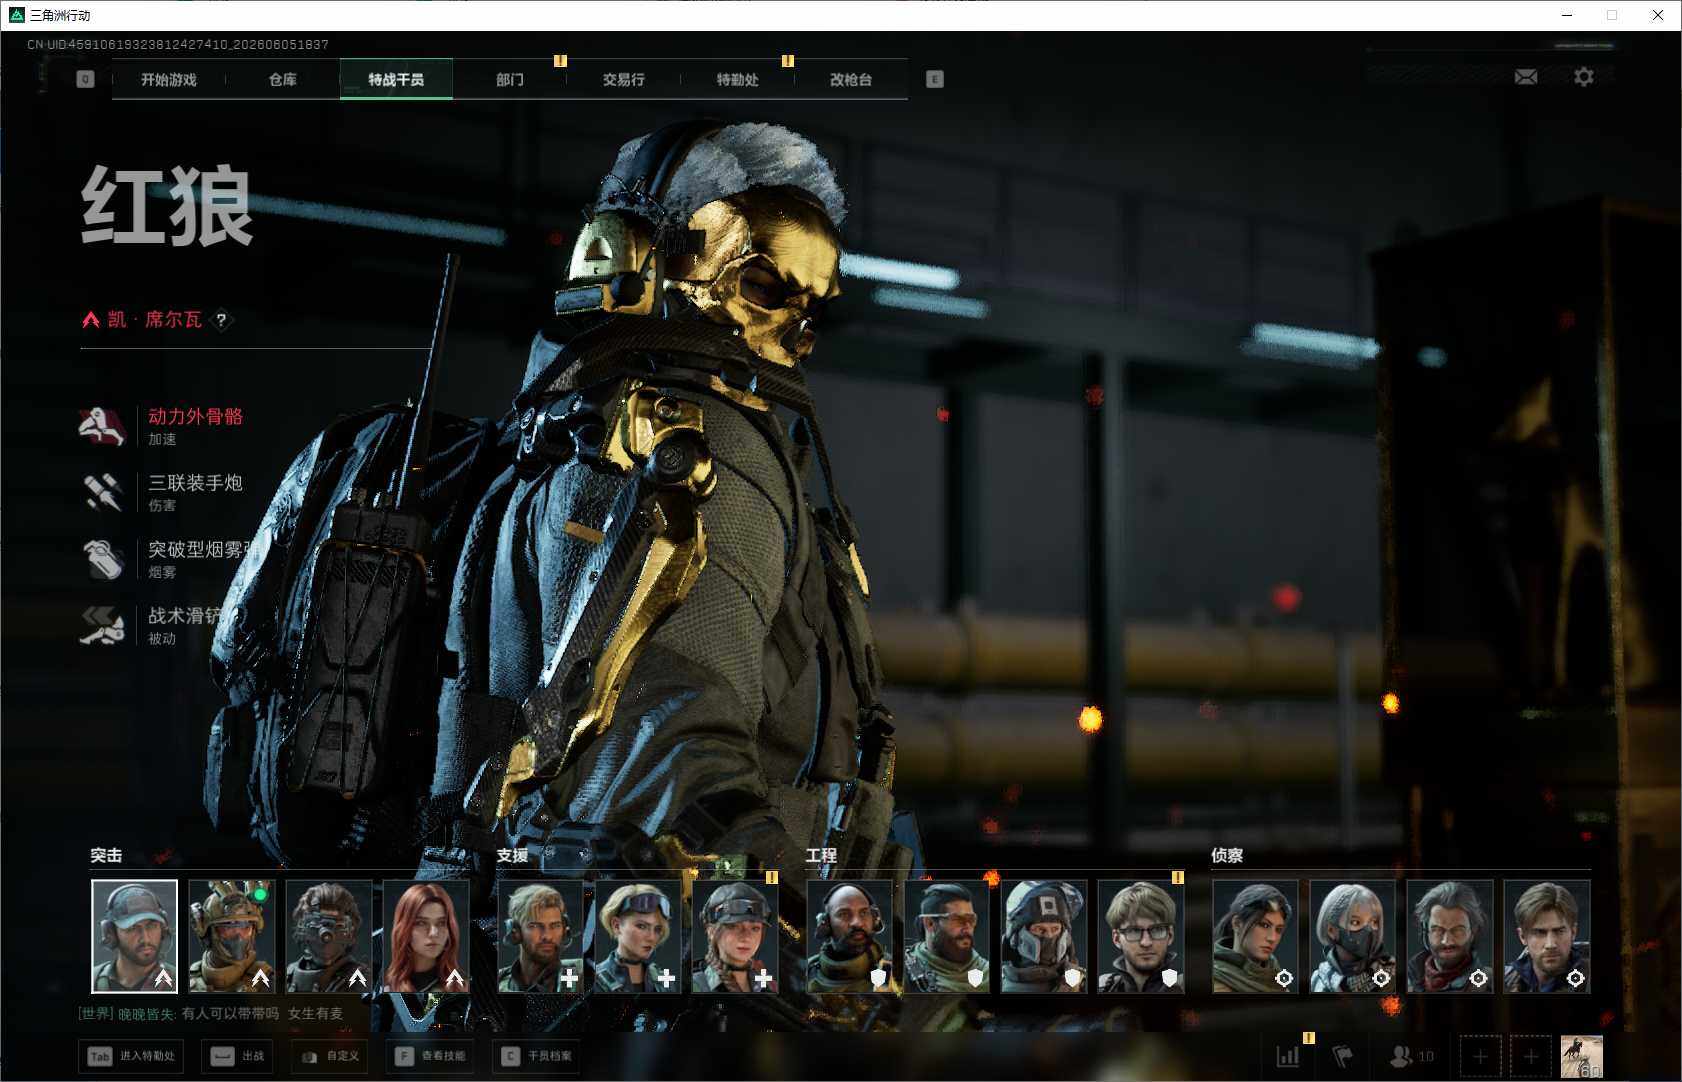This screenshot has height=1082, width=1682.
Task: Click the operator name 凯·席尔瓦
Action: (x=155, y=320)
